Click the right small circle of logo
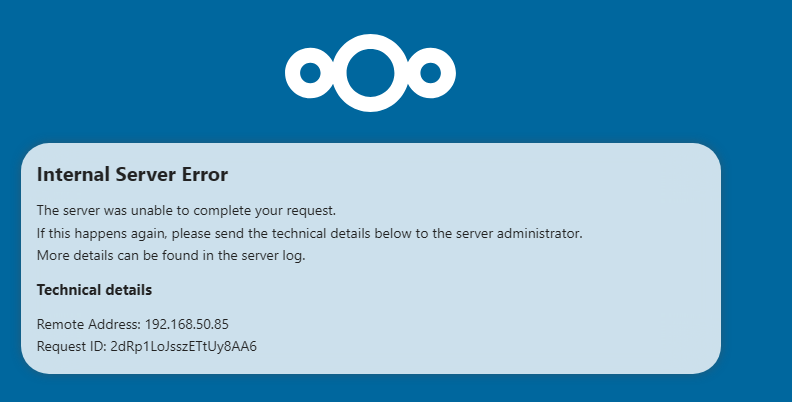The width and height of the screenshot is (792, 402). pos(430,73)
